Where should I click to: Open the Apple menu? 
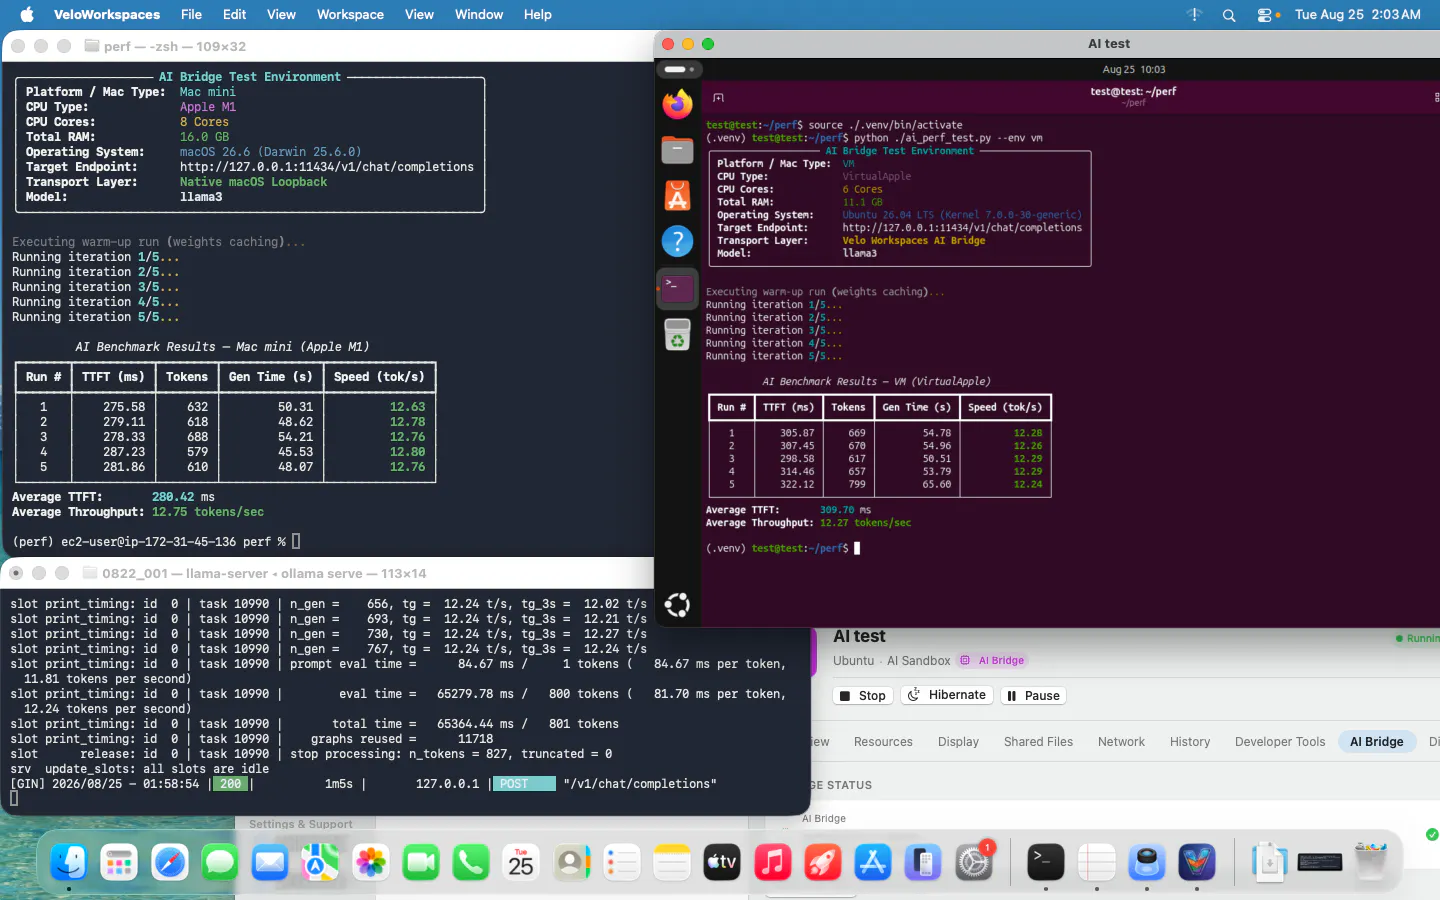[x=27, y=14]
